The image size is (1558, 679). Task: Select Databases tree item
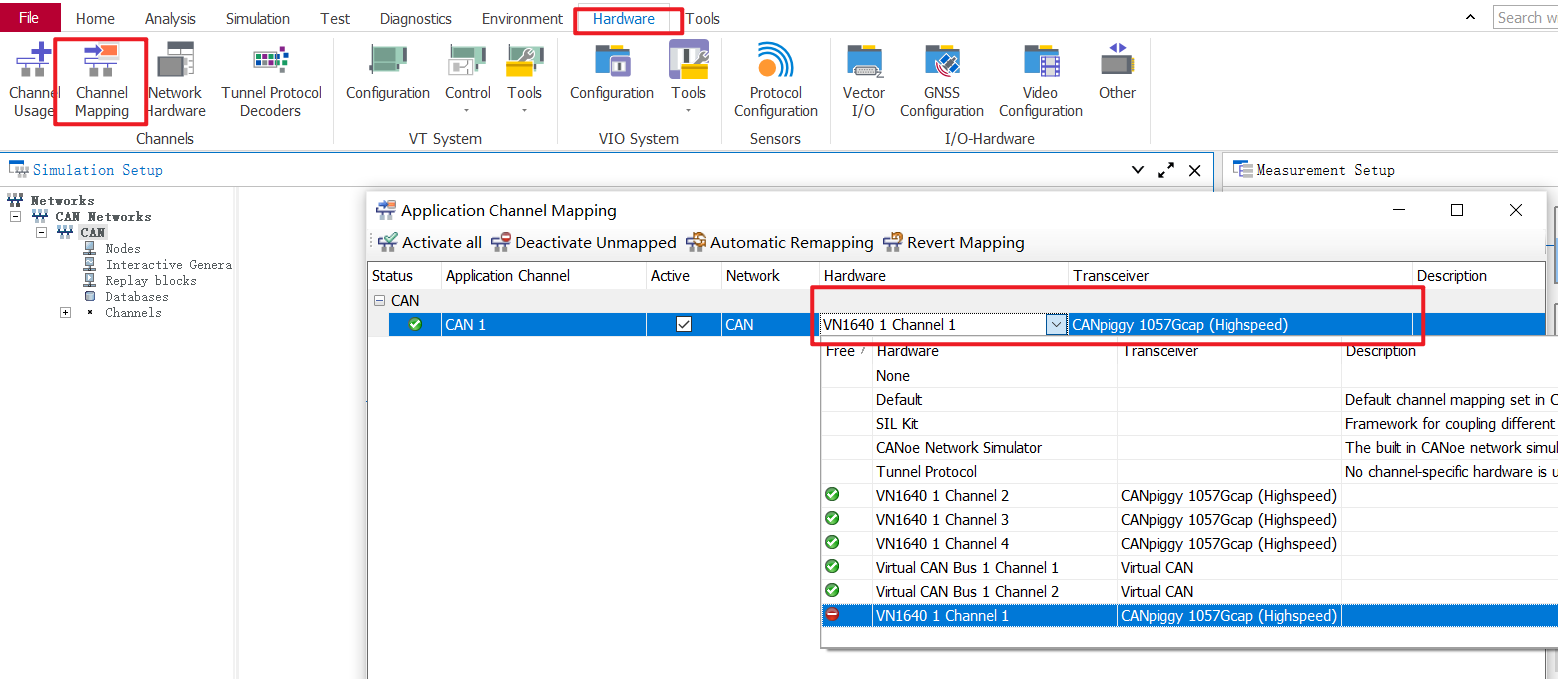[137, 296]
